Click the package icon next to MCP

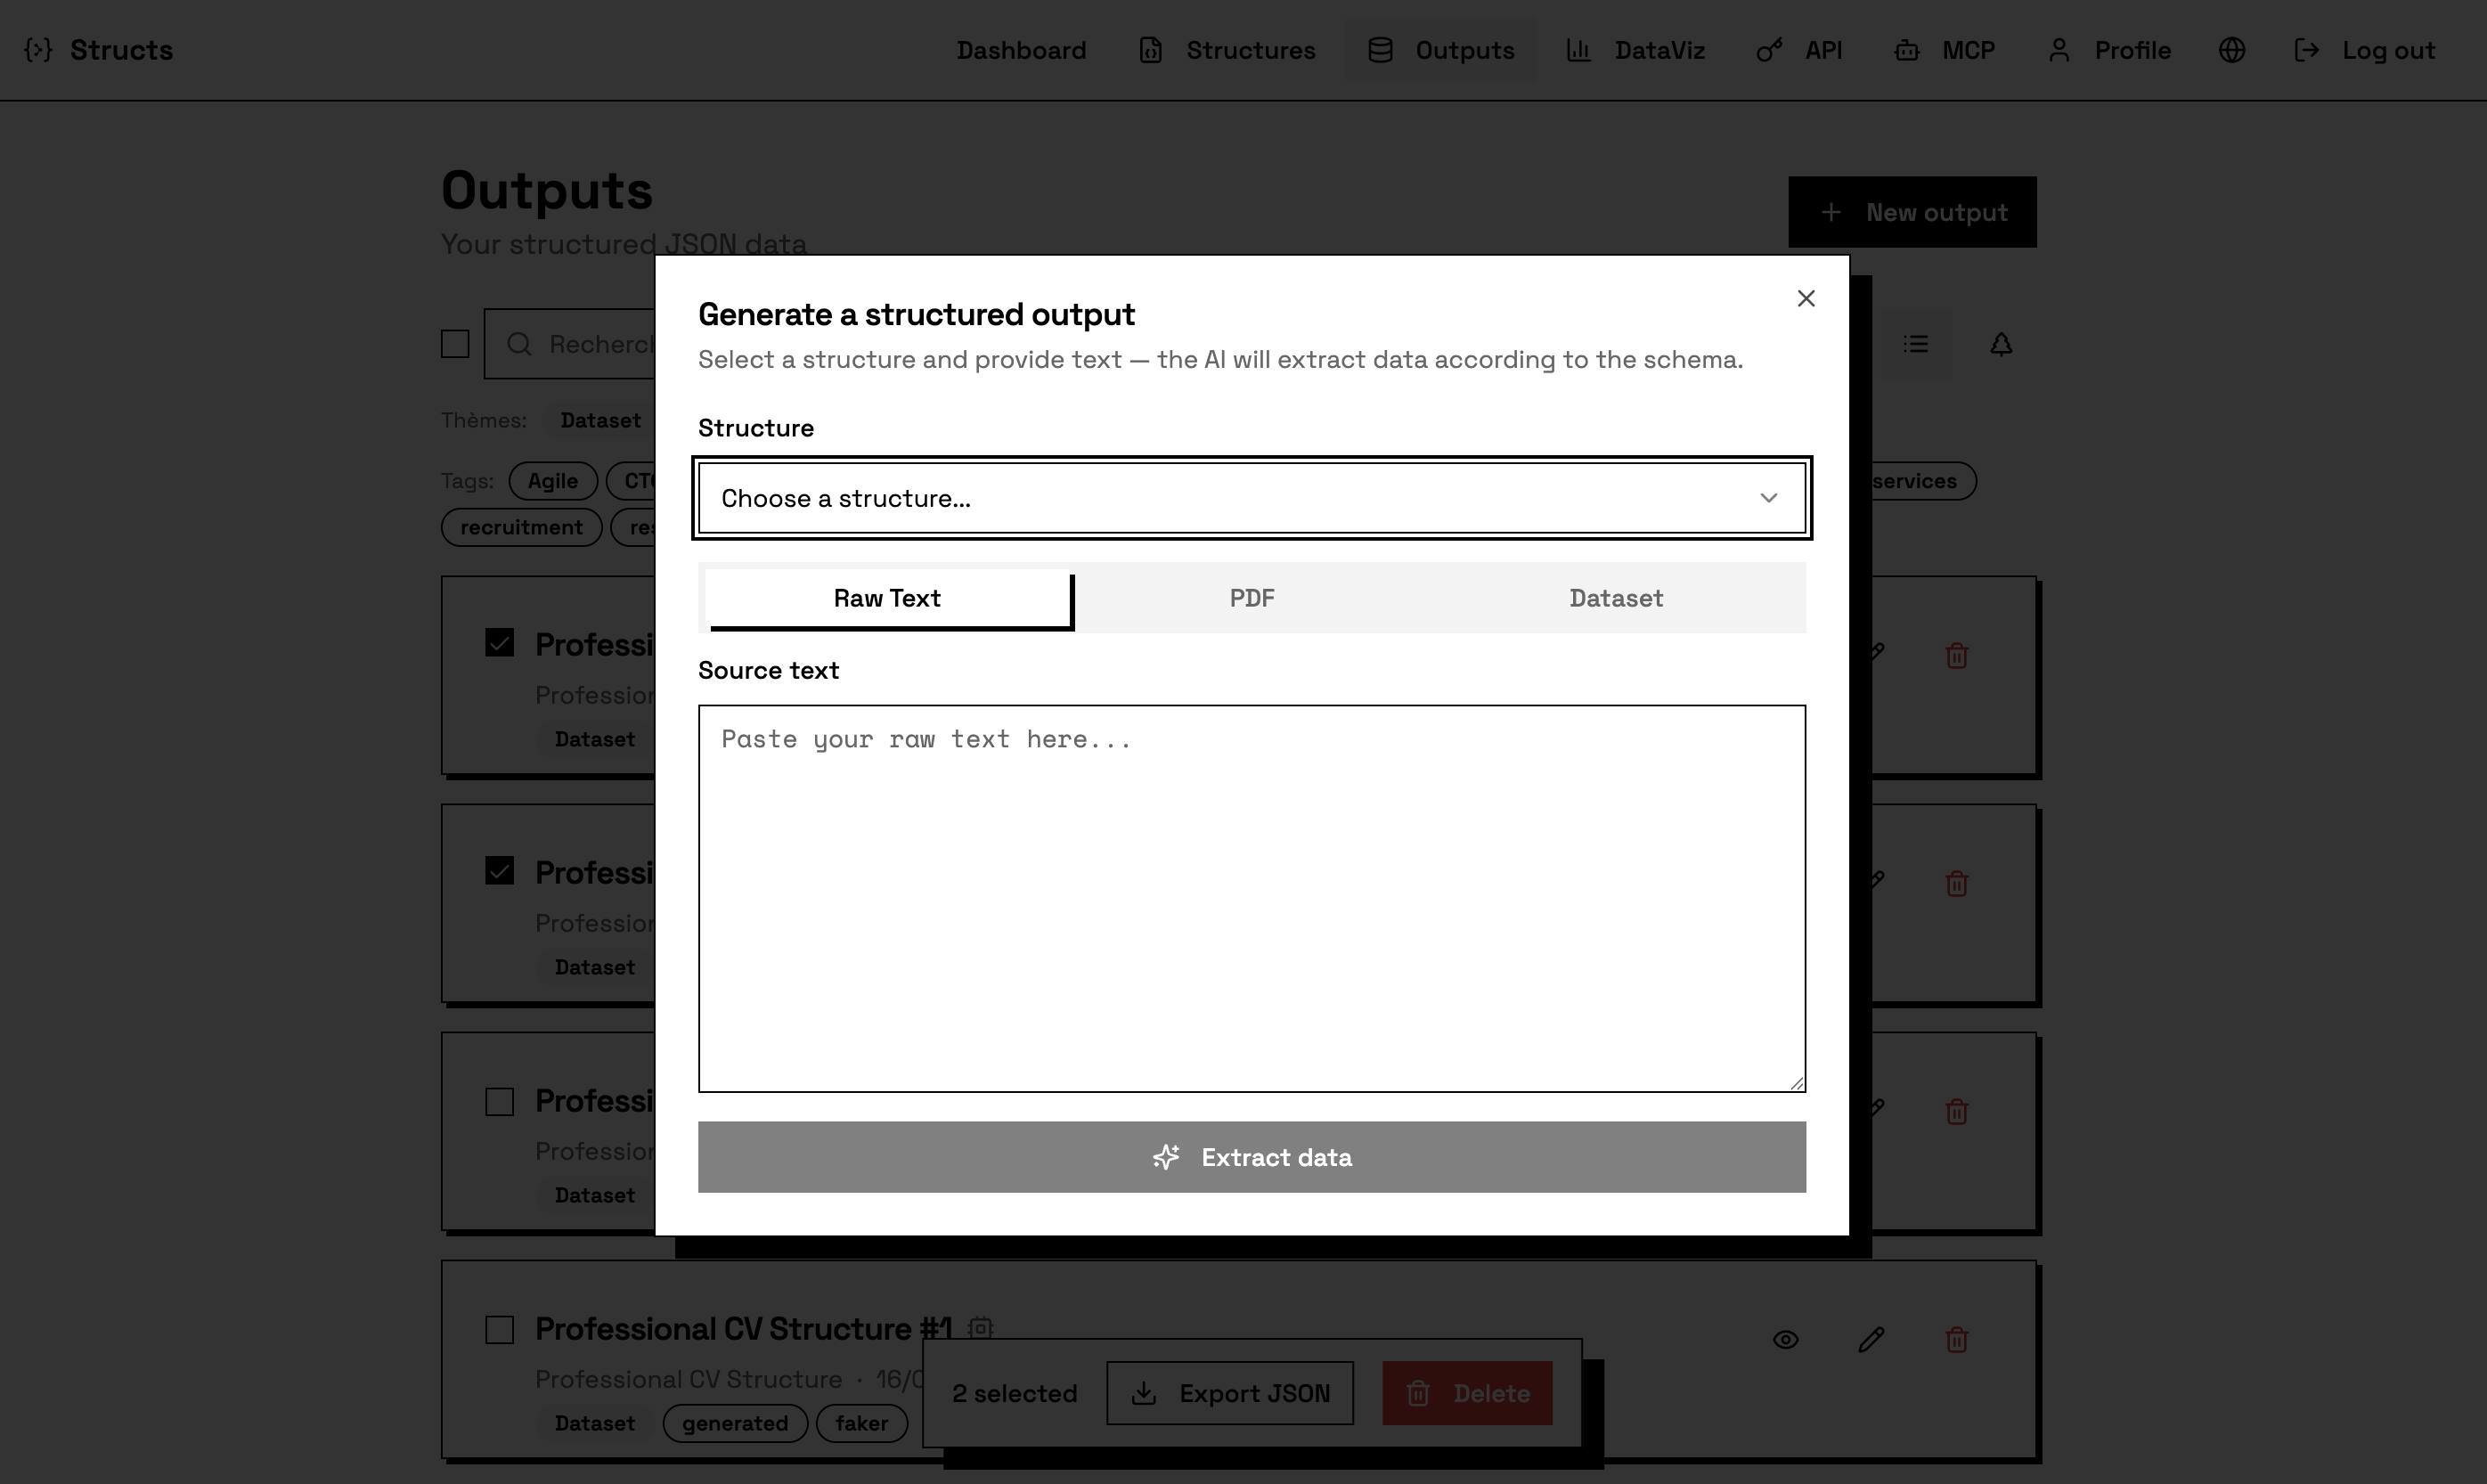point(1906,49)
